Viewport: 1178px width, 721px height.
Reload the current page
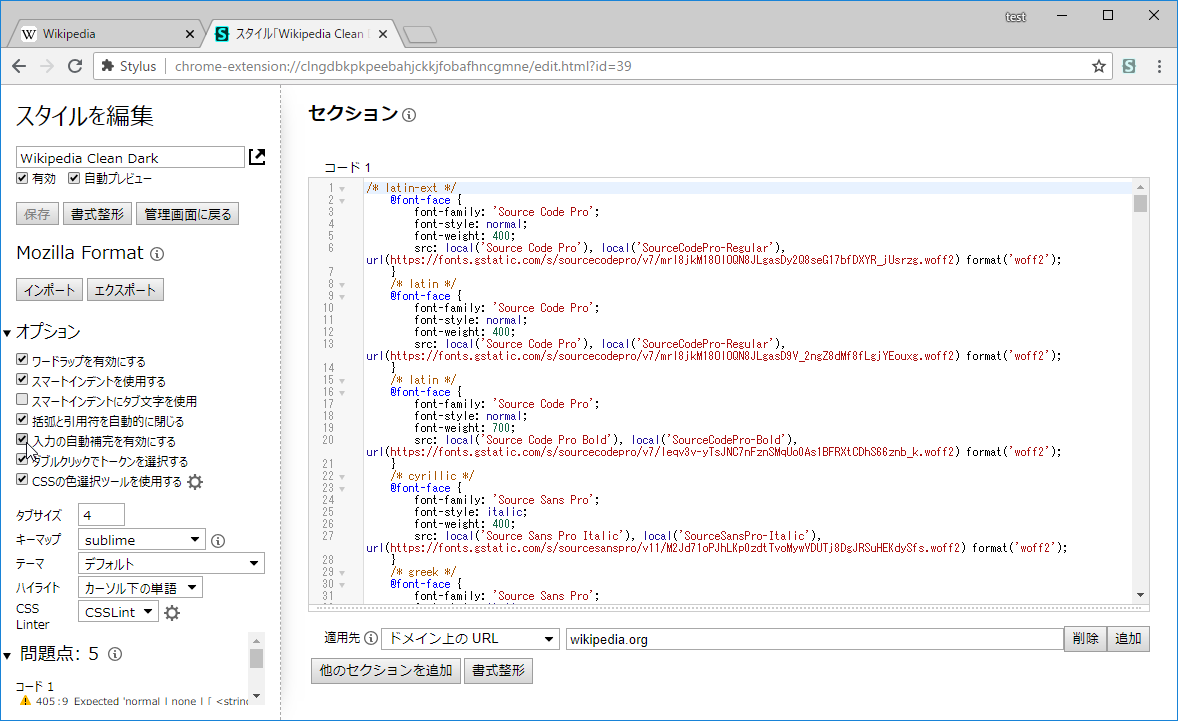[x=74, y=66]
